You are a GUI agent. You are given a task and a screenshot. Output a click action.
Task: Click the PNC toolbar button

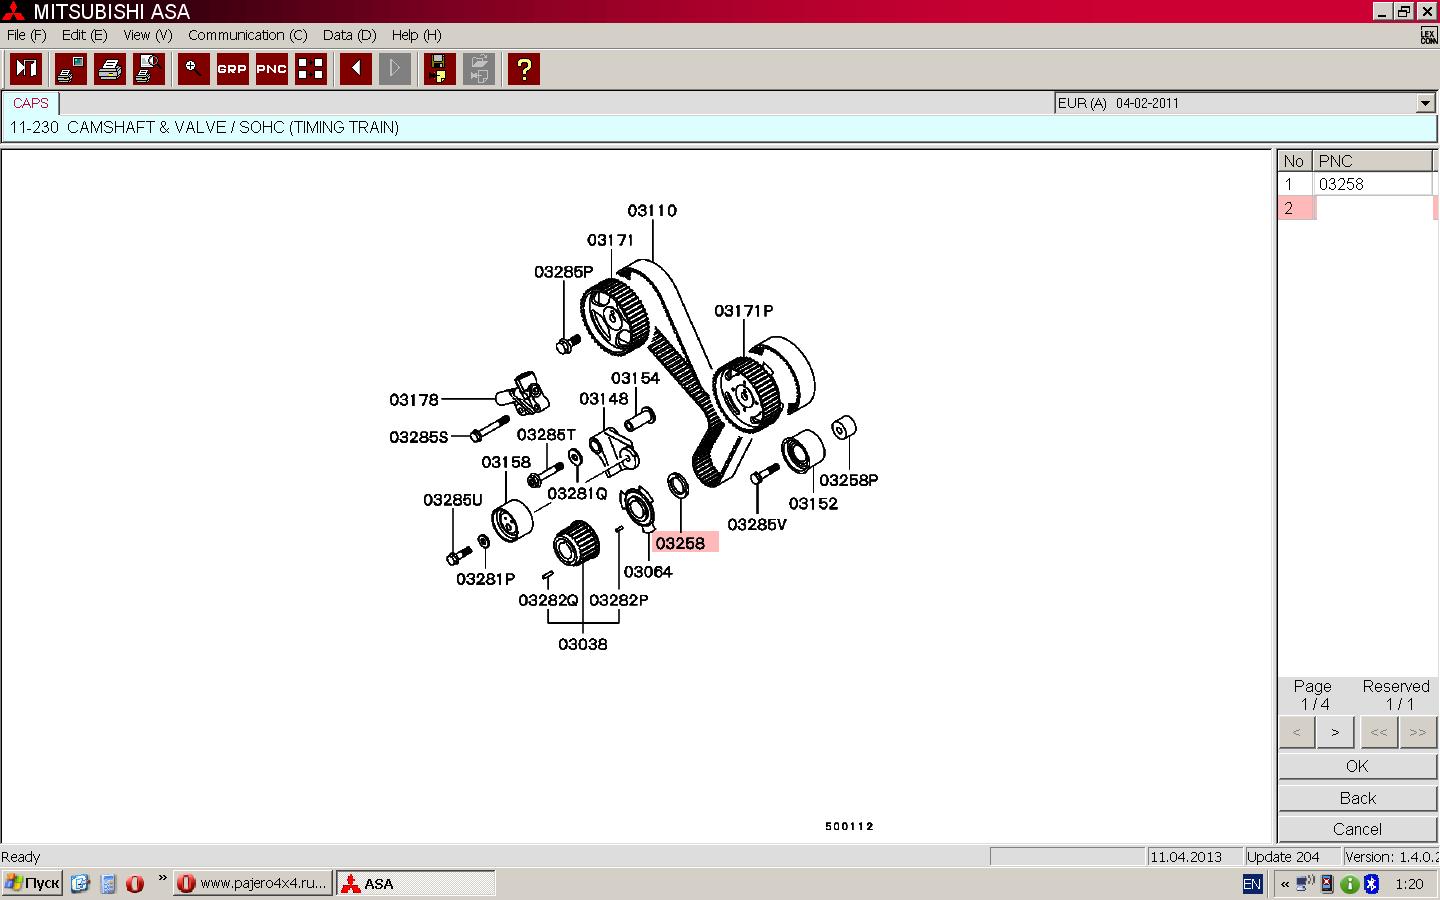(271, 69)
